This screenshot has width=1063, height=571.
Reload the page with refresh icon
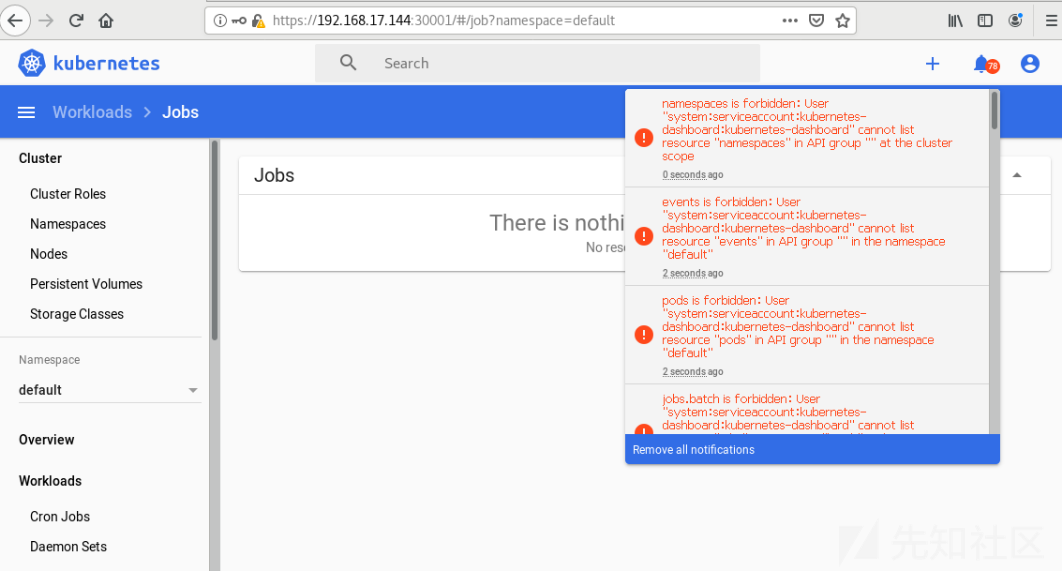(x=76, y=20)
